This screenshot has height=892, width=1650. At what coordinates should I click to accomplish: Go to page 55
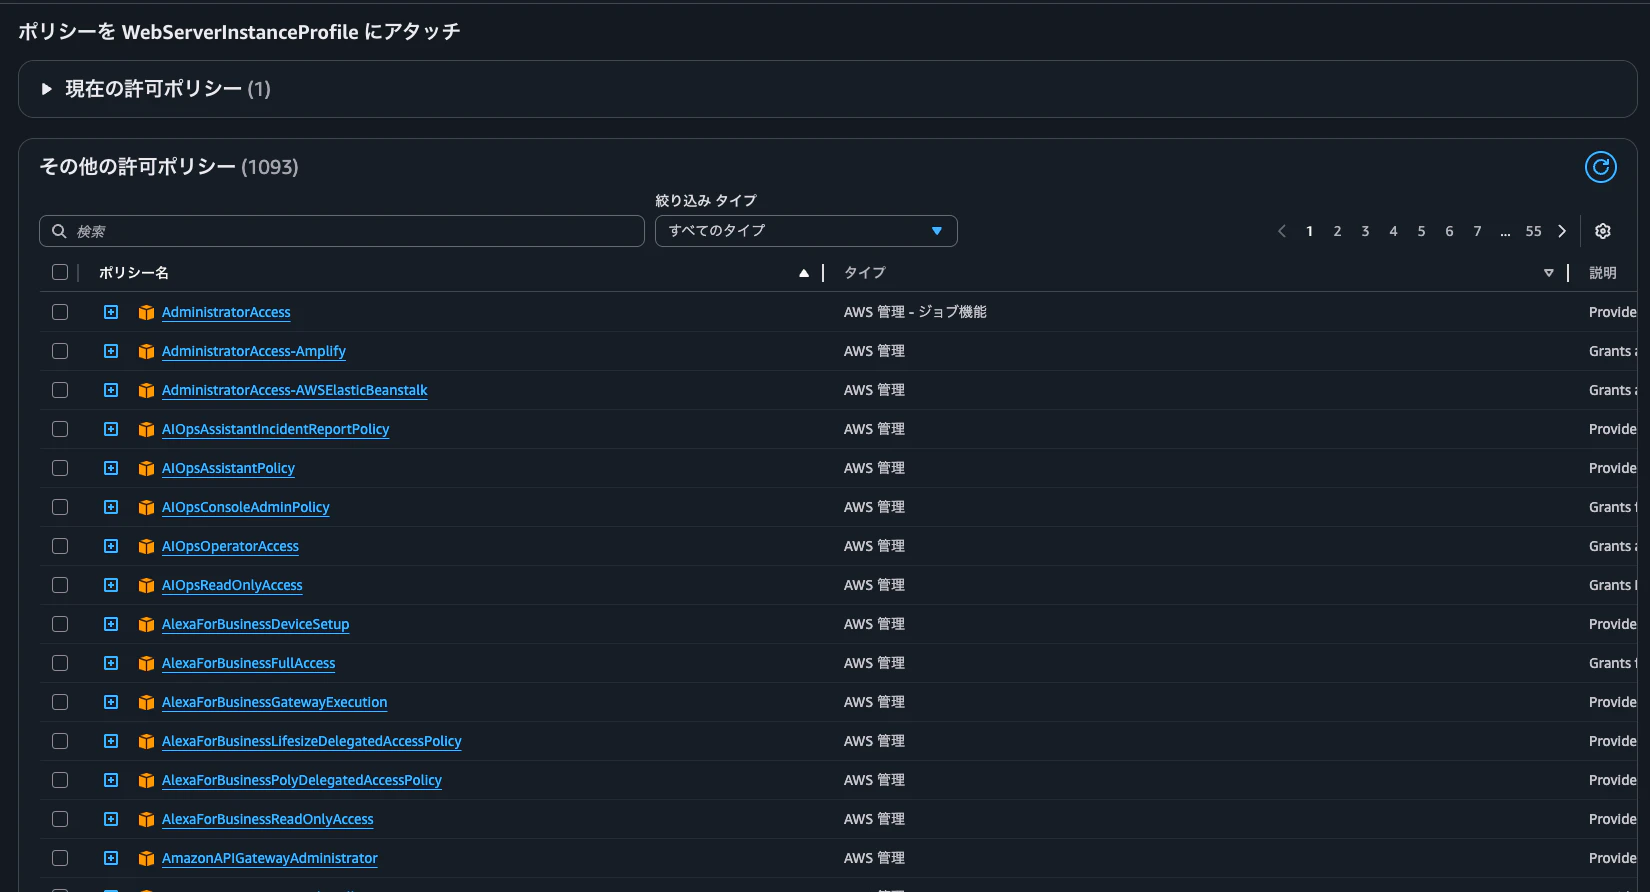(1533, 231)
